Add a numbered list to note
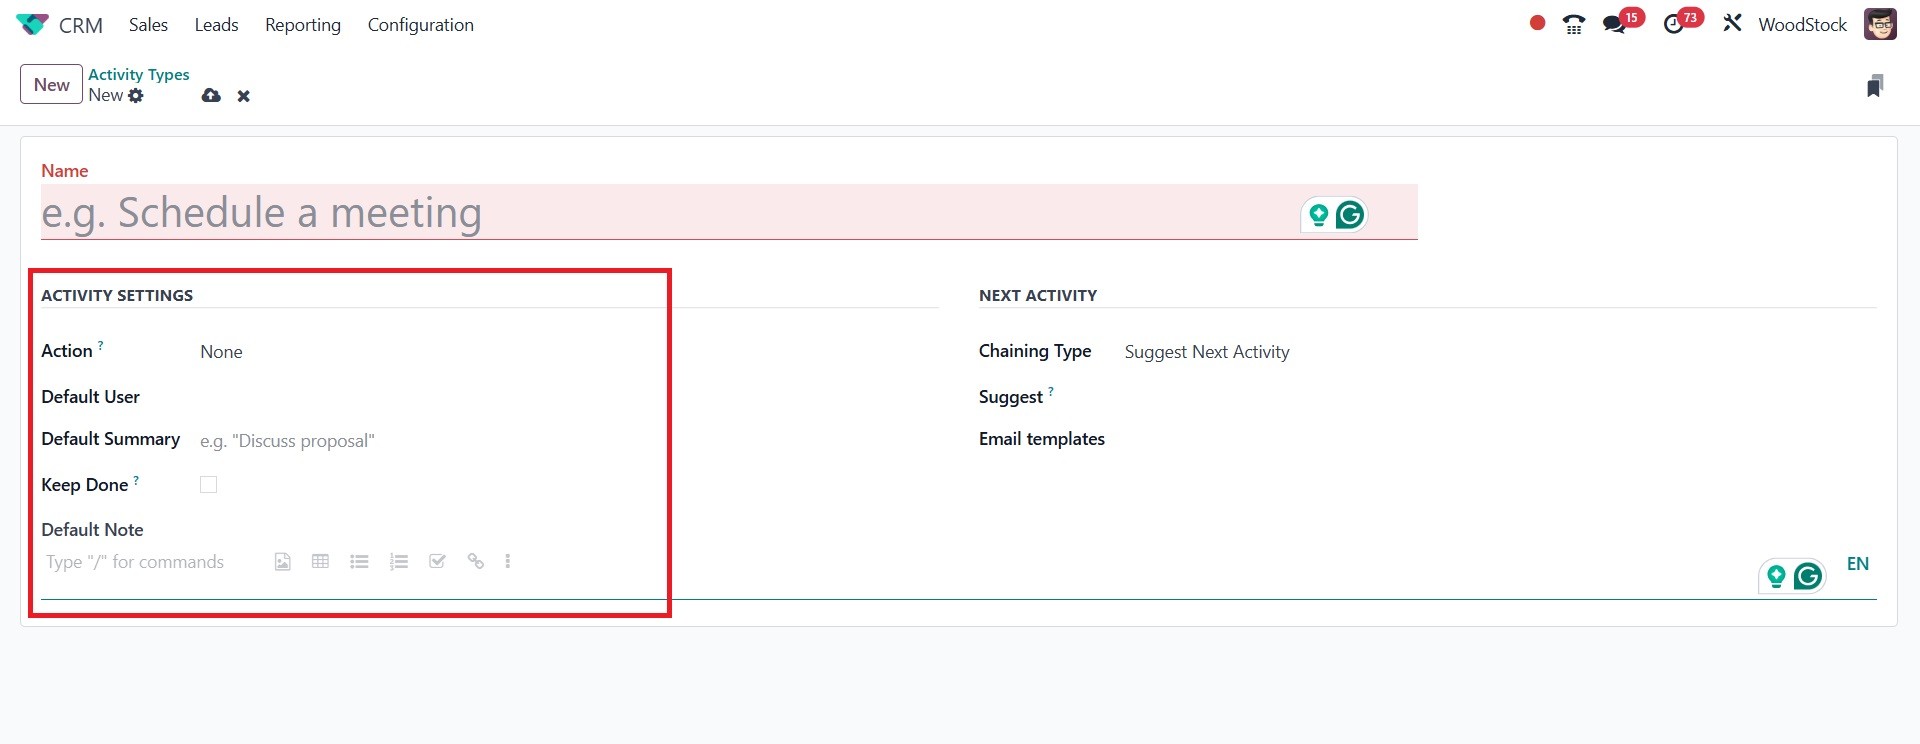 coord(399,562)
